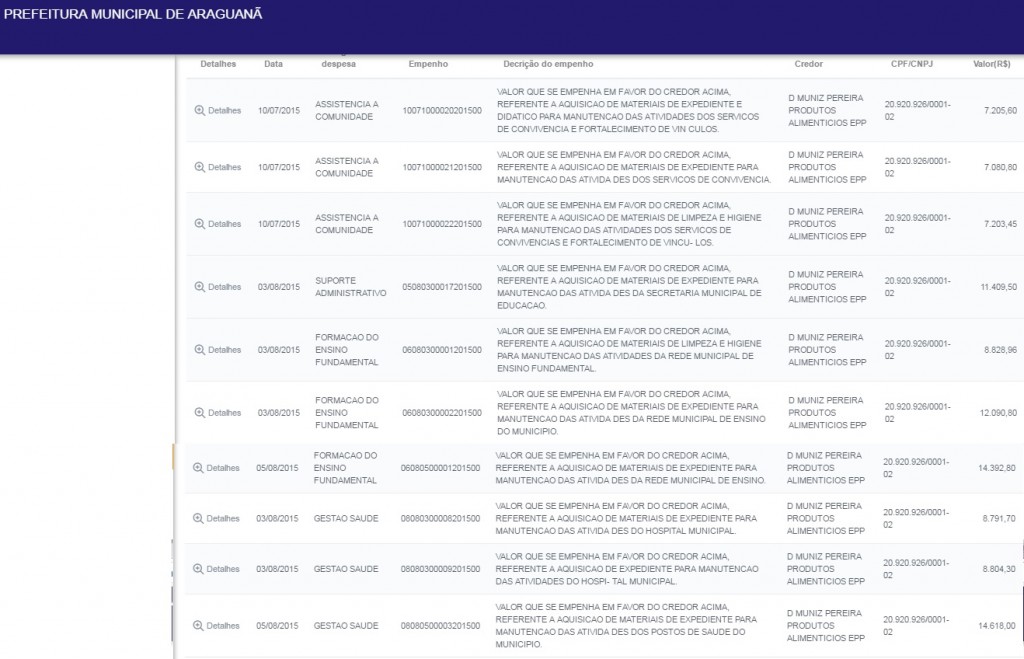Click magnifier icon for empenho 08080300008201500

(198, 519)
